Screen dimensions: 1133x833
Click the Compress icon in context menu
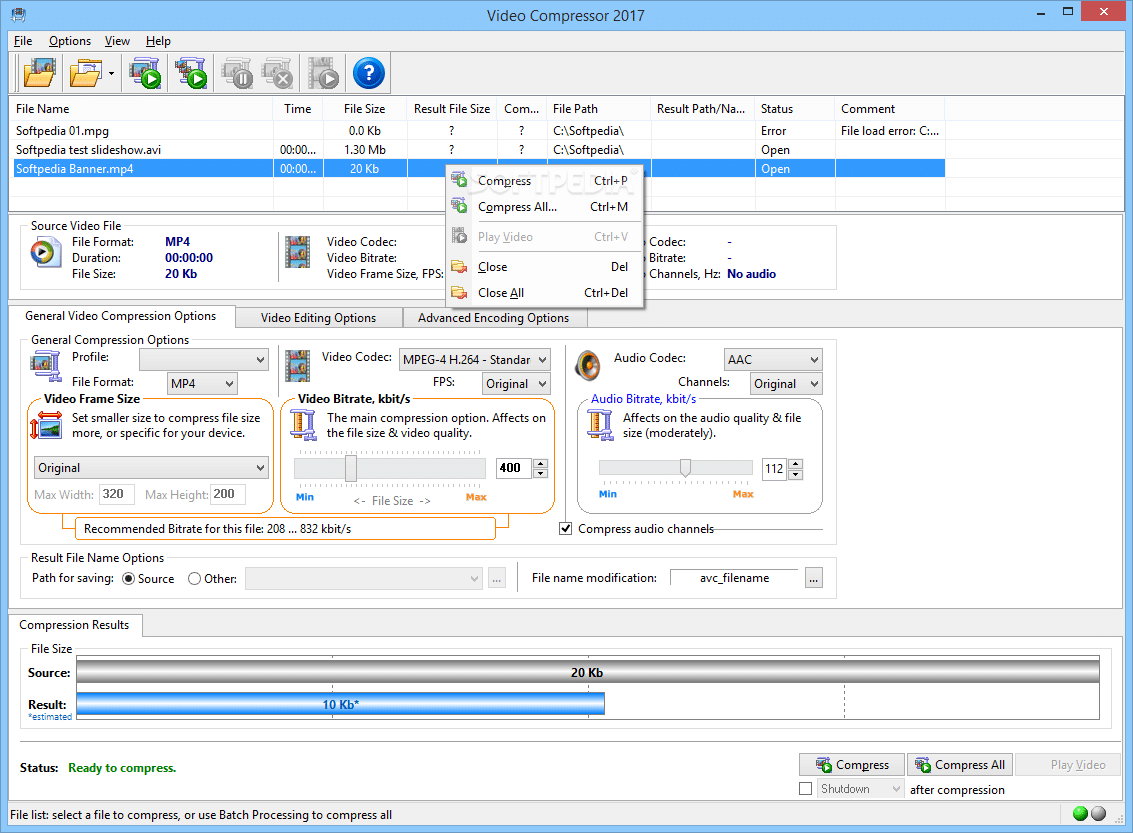click(460, 179)
